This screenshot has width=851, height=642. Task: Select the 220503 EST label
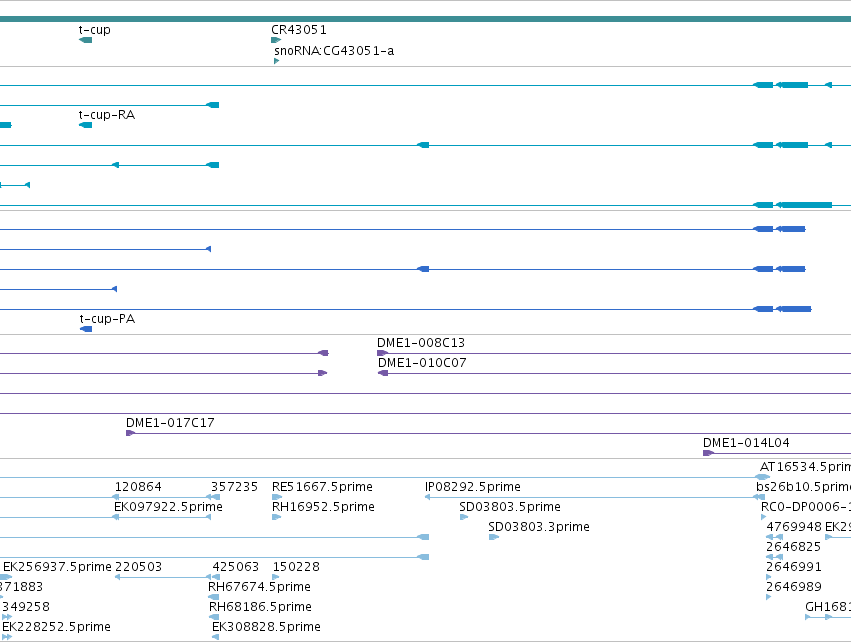tap(139, 567)
